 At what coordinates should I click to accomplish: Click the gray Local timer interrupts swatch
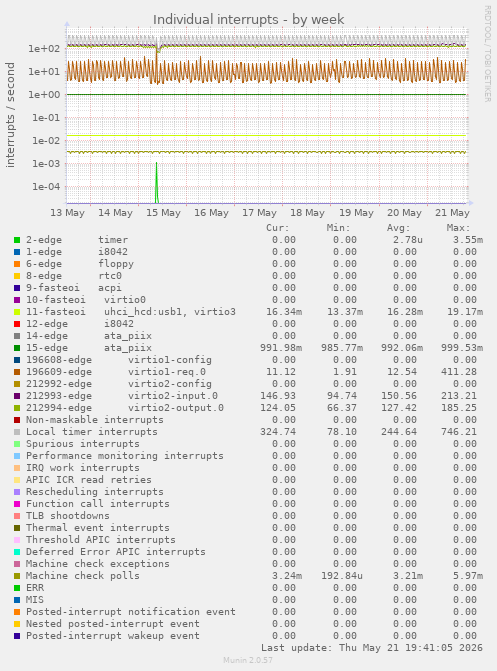click(17, 432)
